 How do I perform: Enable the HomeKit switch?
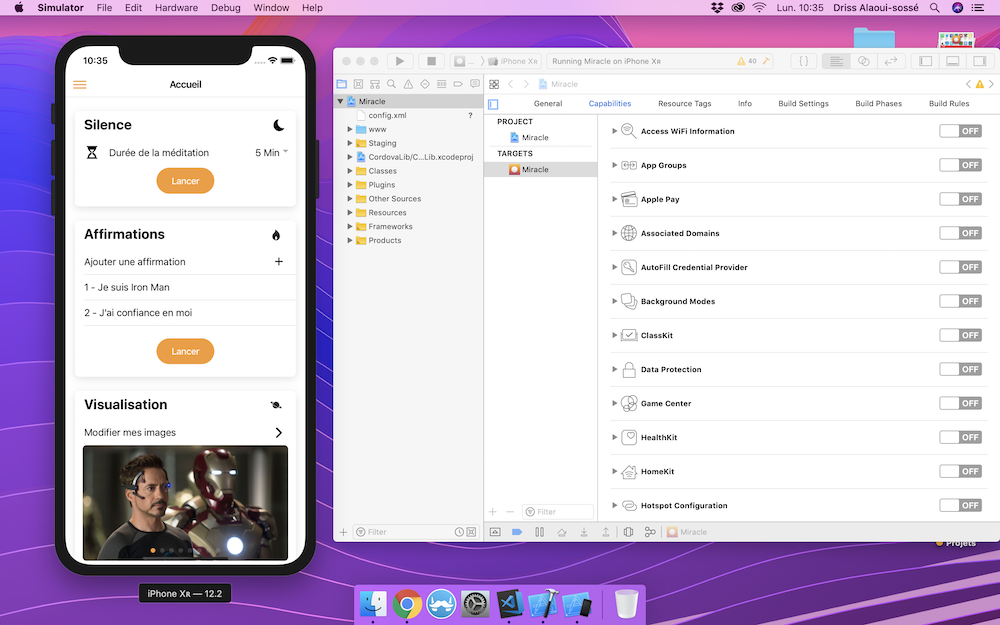(960, 471)
